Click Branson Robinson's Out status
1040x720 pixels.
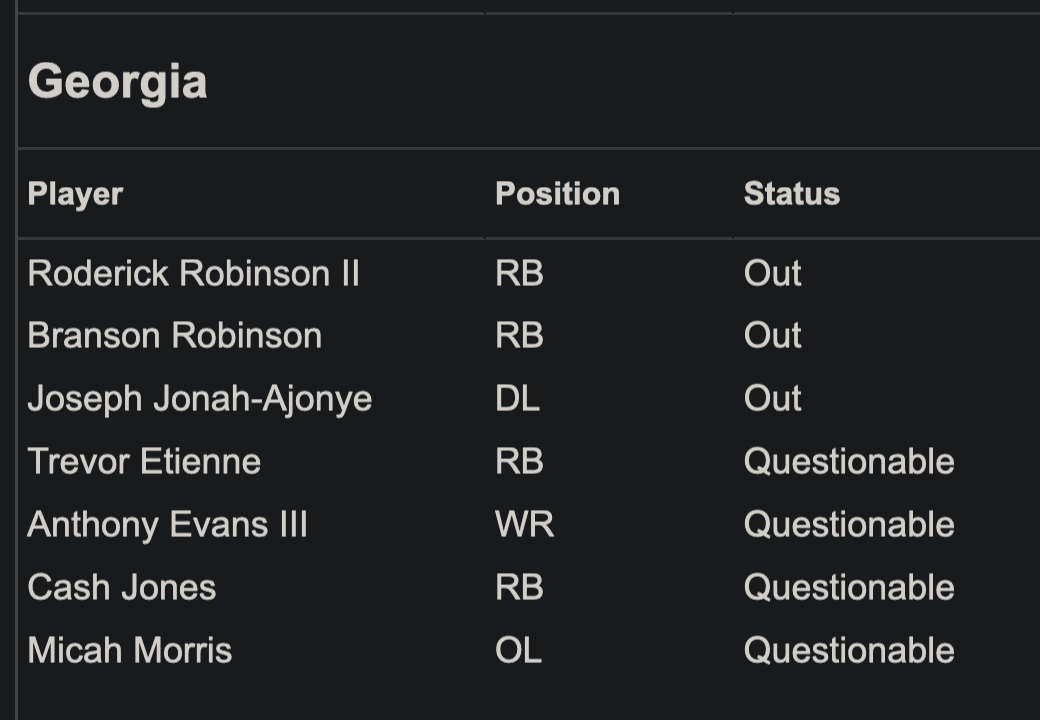[x=772, y=335]
